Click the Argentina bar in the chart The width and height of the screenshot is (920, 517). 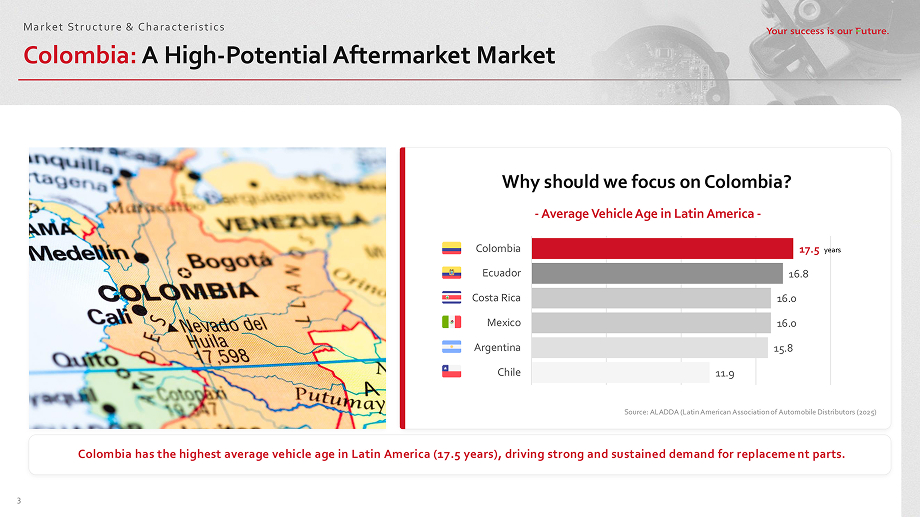[x=649, y=347]
